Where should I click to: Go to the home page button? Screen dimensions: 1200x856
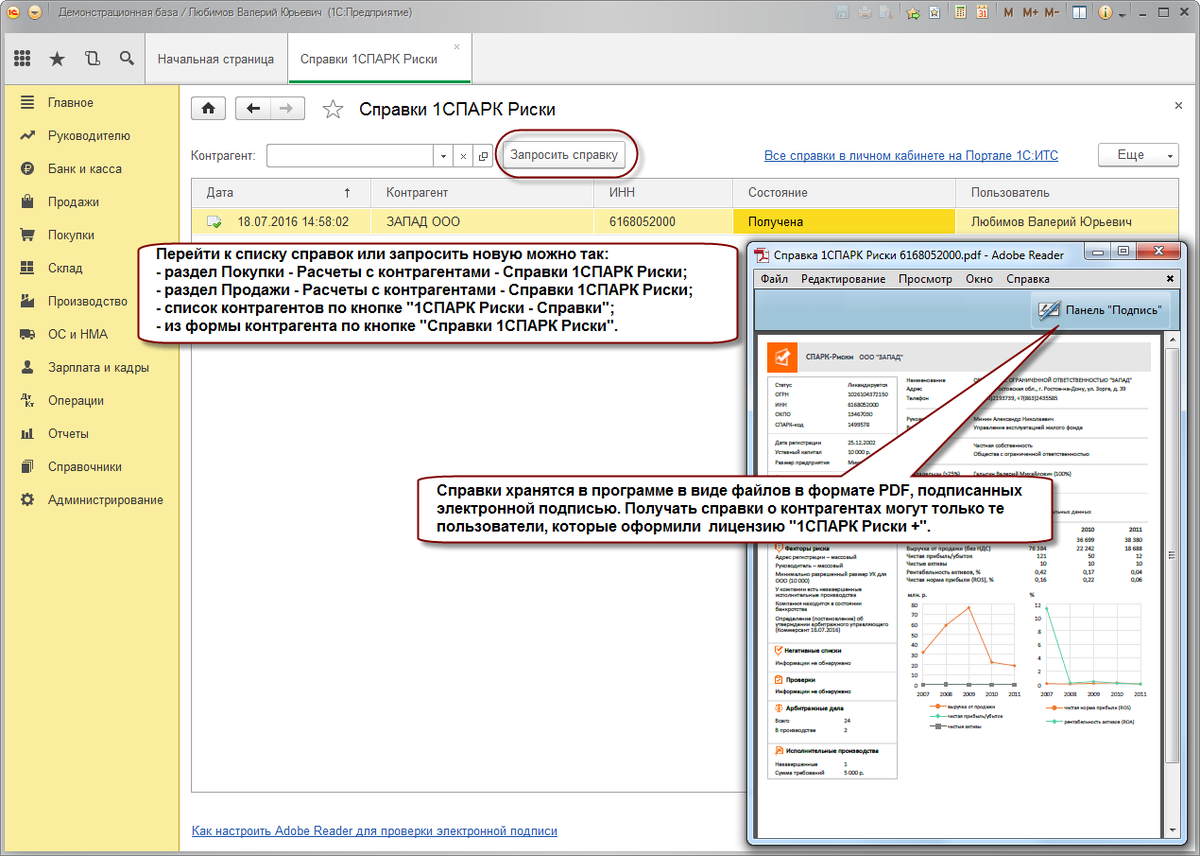(x=208, y=109)
